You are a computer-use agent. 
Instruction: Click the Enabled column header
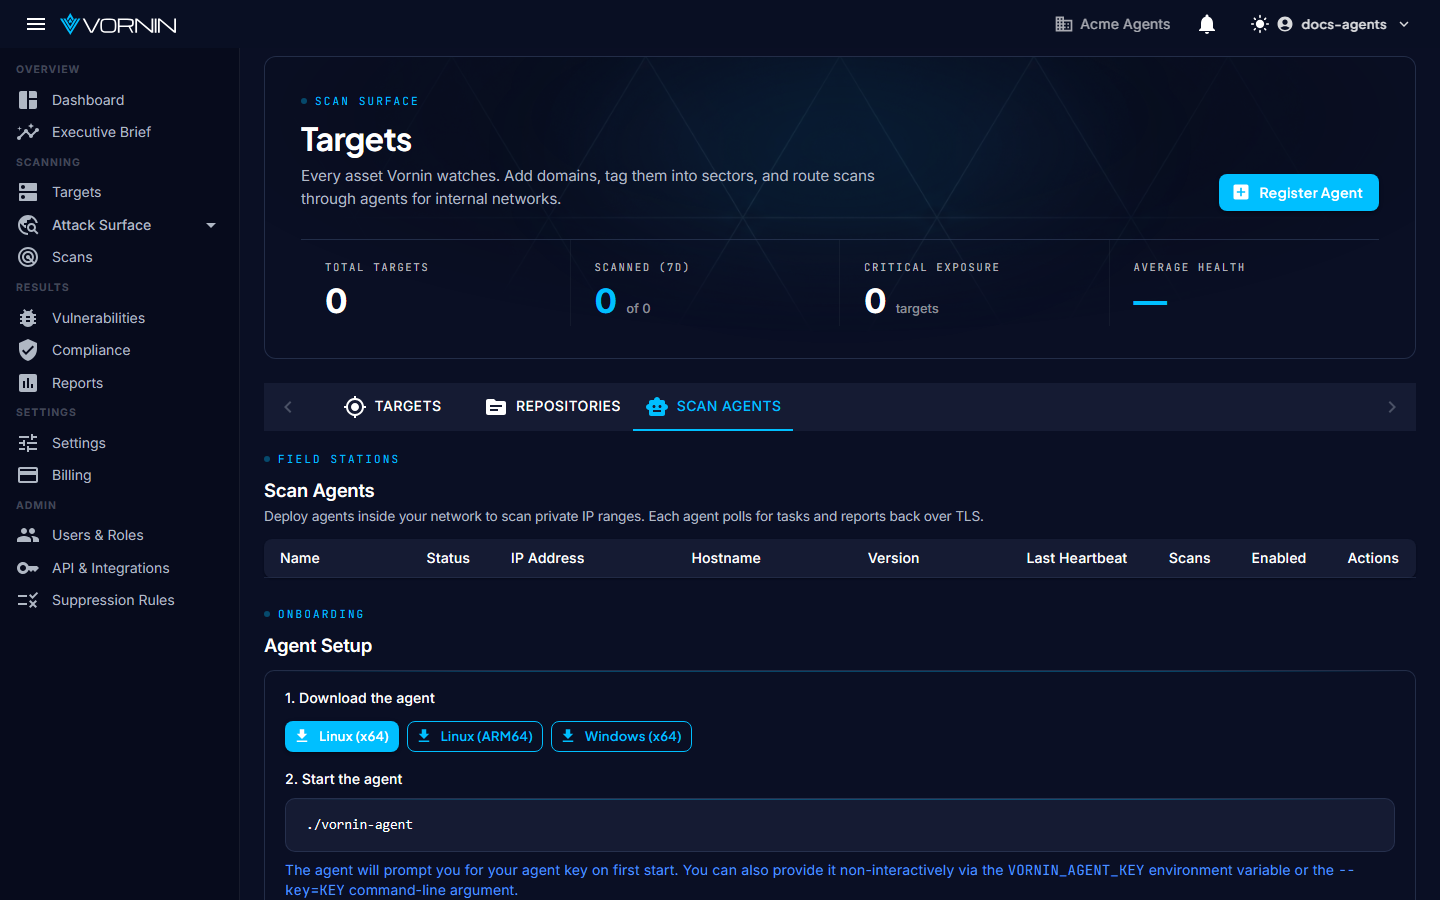click(1278, 558)
